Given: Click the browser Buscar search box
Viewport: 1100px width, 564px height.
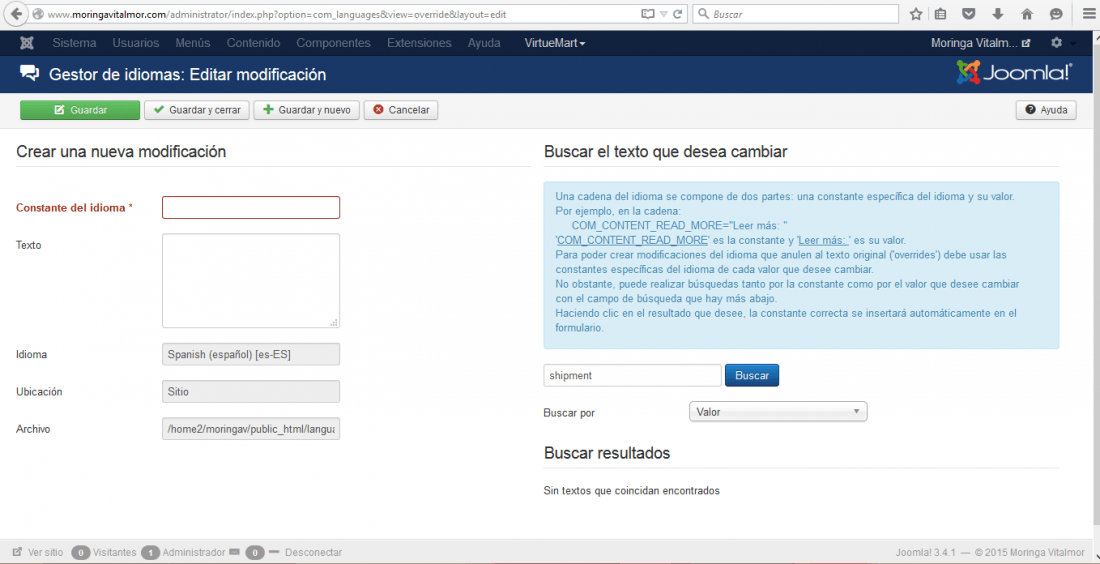Looking at the screenshot, I should coord(796,14).
